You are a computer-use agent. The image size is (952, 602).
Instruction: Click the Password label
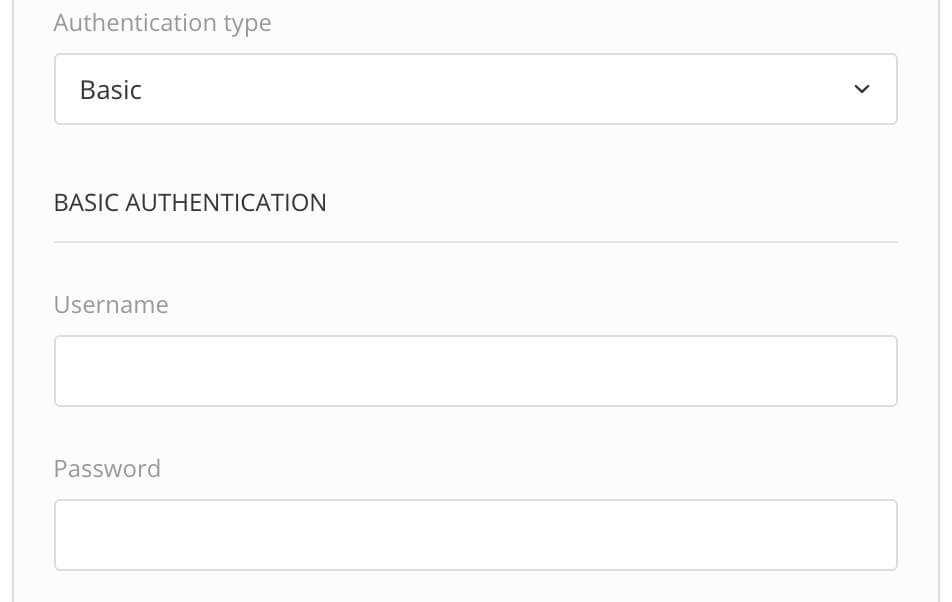[107, 468]
